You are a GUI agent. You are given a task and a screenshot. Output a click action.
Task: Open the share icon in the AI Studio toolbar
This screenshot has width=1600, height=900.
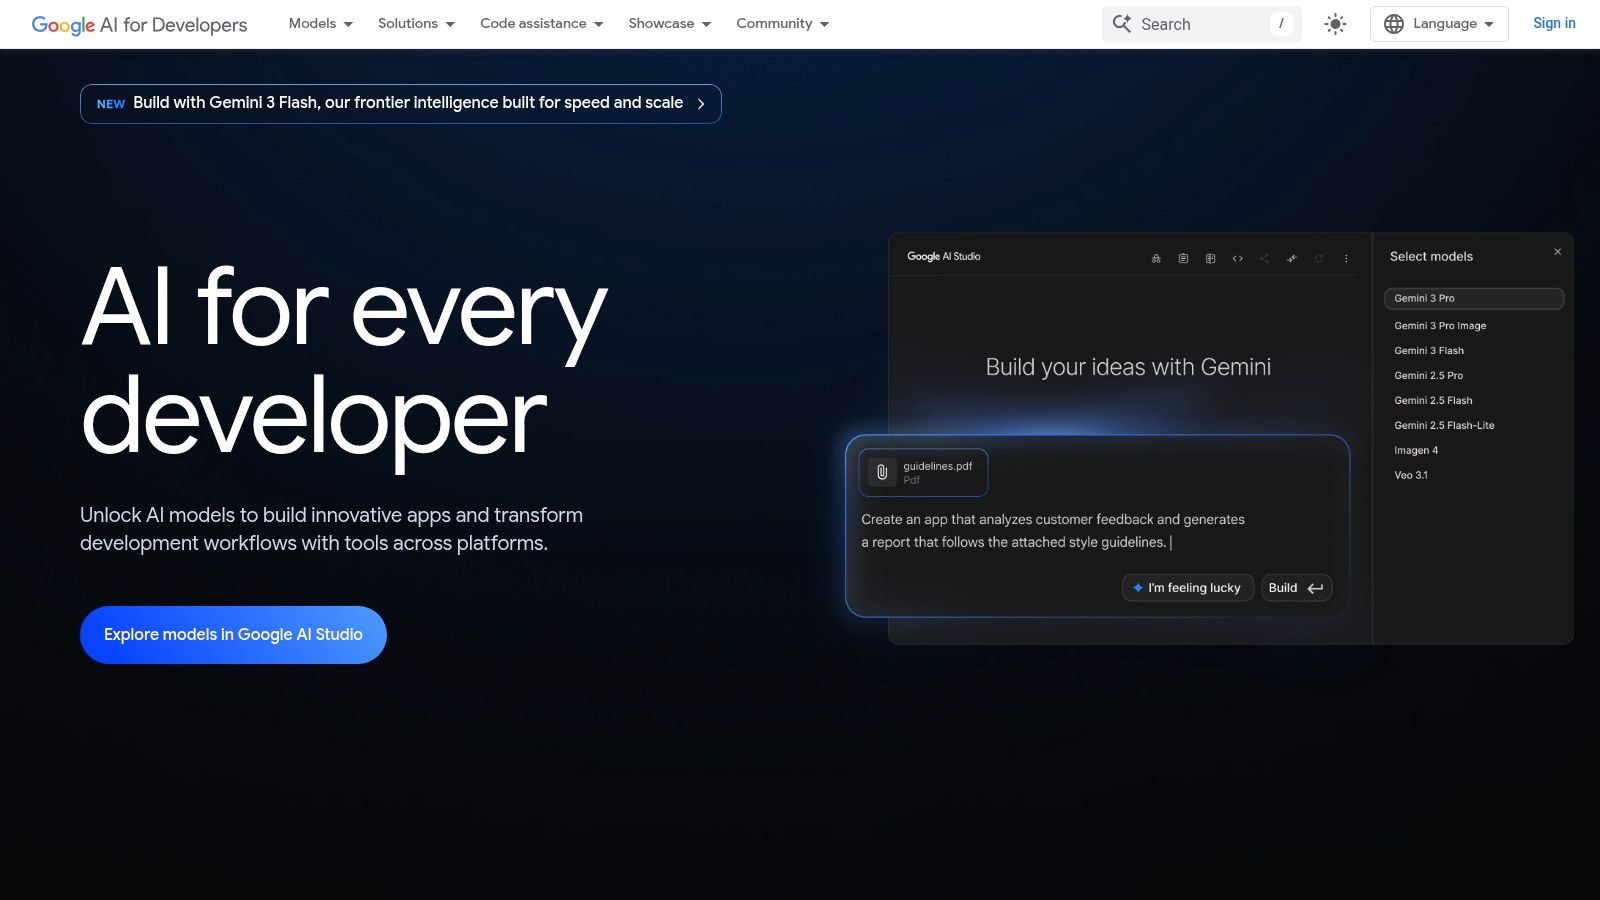tap(1263, 258)
